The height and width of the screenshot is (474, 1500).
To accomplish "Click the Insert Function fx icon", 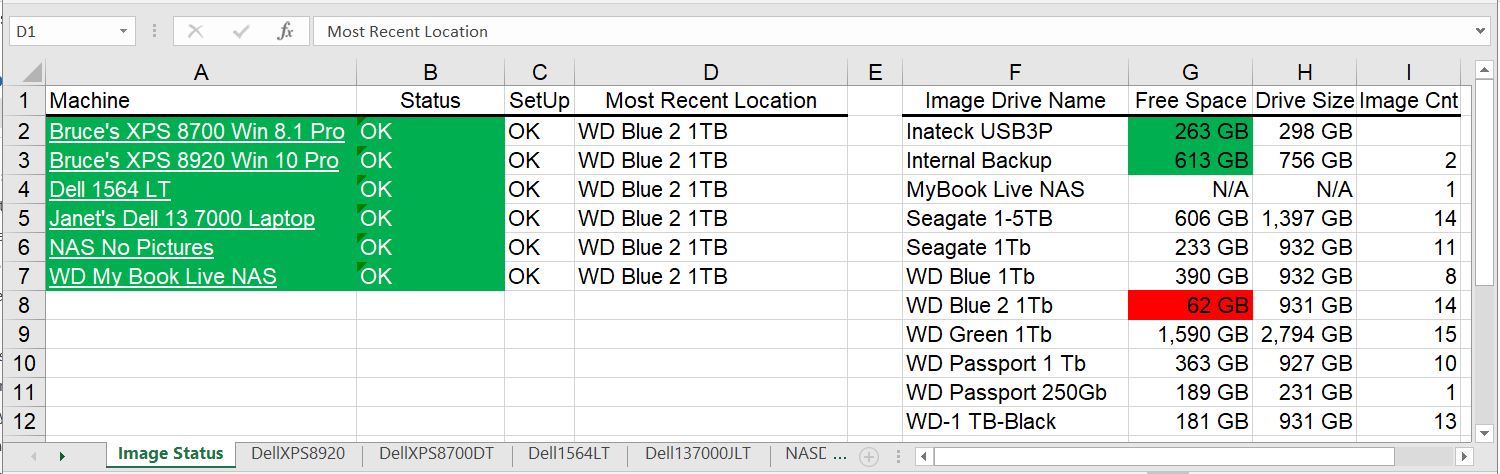I will (285, 32).
